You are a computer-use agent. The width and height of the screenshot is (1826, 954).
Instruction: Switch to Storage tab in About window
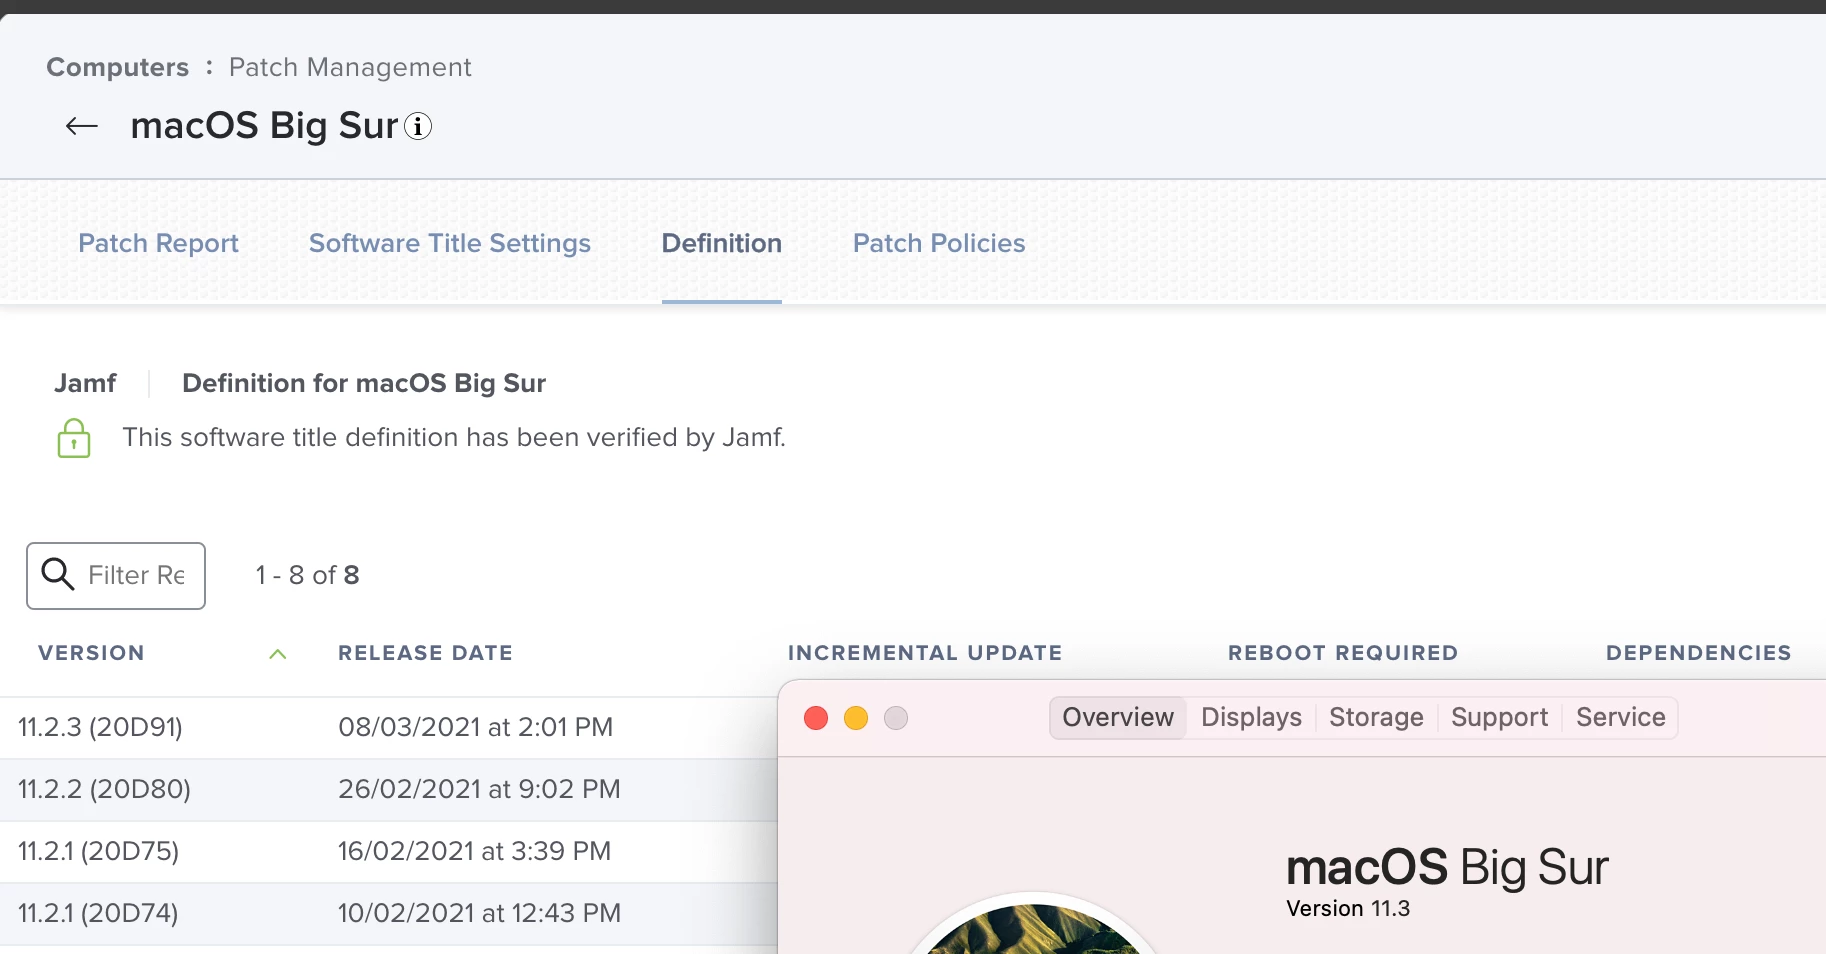[1376, 718]
